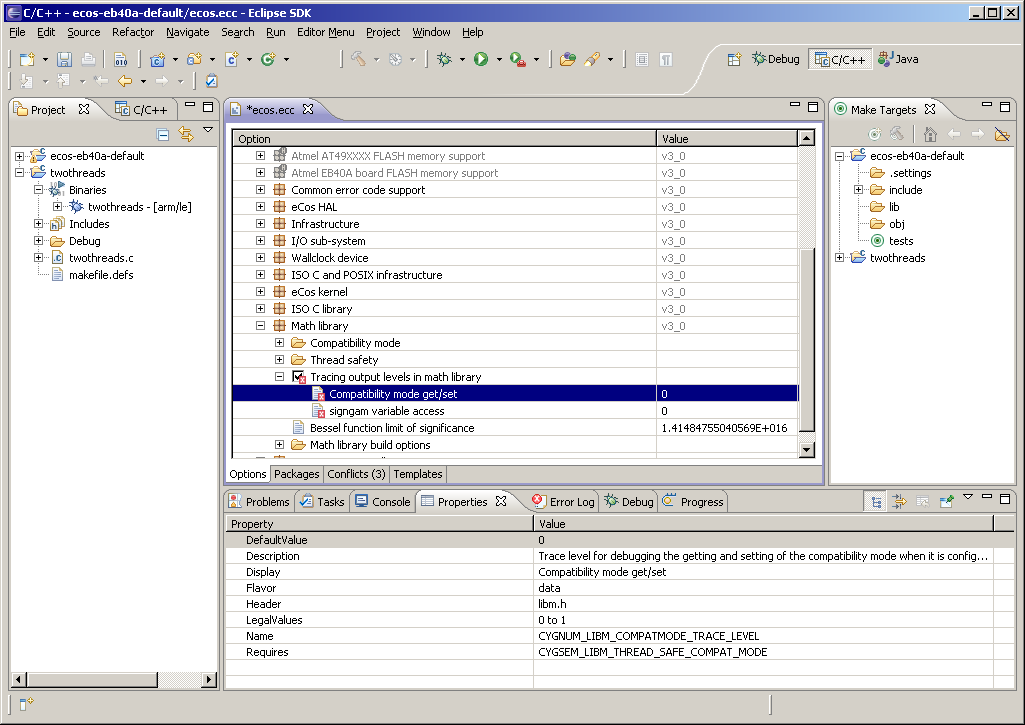Toggle Tracing output levels in math library checkbox
This screenshot has height=725, width=1025.
(298, 377)
